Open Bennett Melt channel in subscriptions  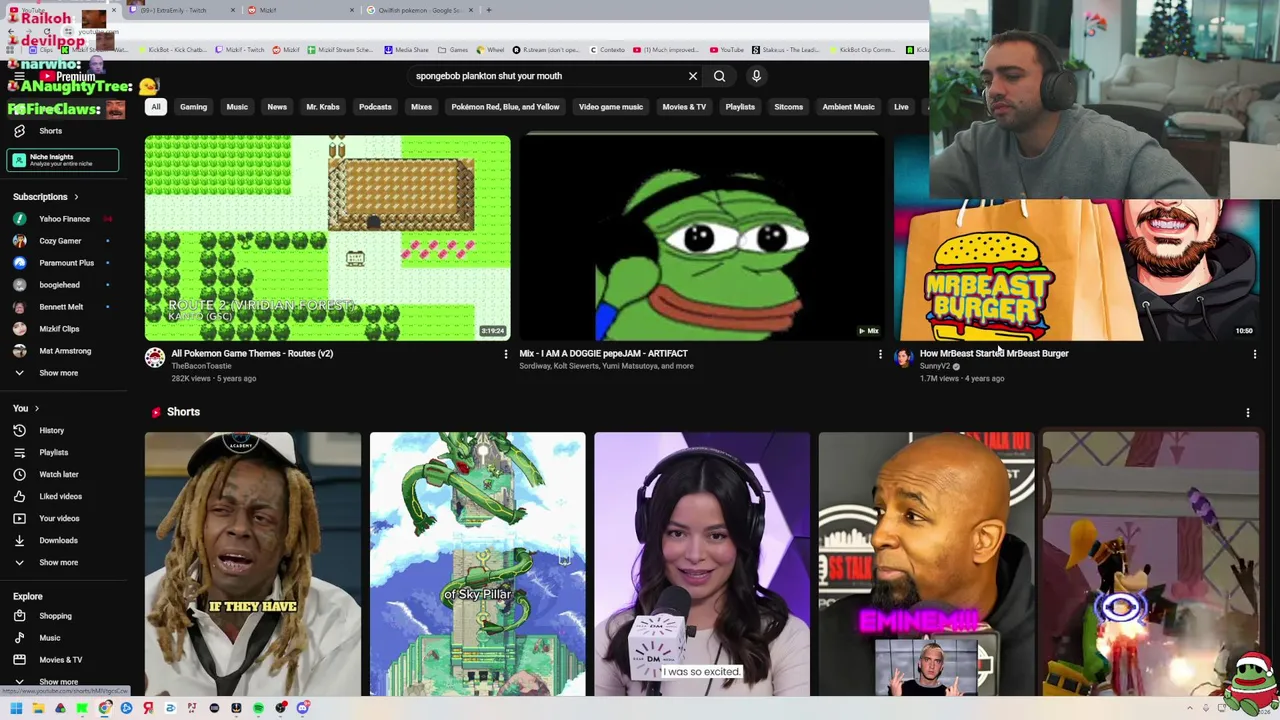point(62,307)
